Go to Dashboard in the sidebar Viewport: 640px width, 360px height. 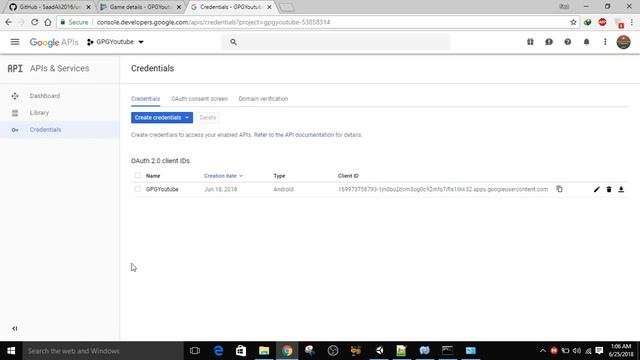click(x=45, y=96)
